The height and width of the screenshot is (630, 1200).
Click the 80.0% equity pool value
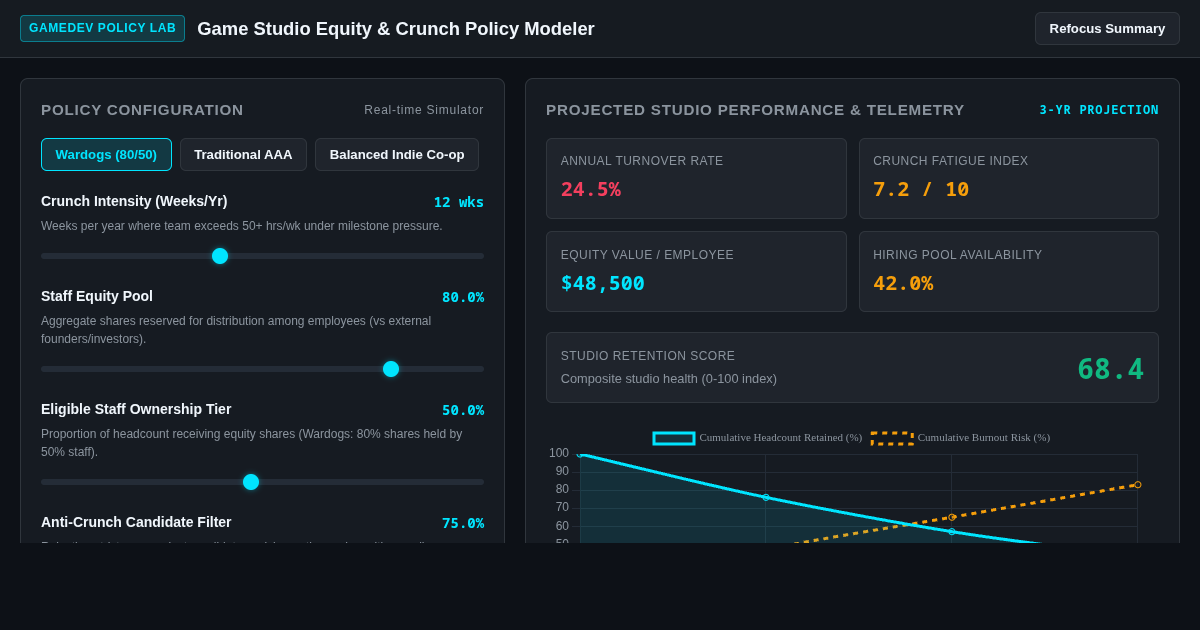[x=463, y=297]
